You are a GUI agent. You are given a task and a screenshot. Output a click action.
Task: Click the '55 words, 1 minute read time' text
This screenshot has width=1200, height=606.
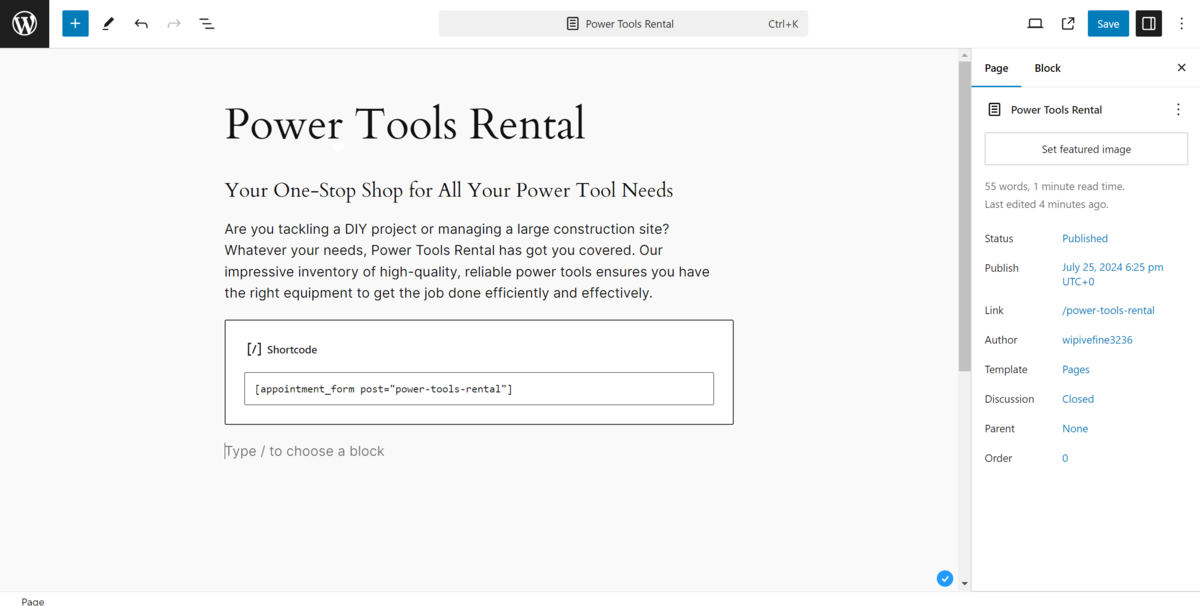(1055, 187)
